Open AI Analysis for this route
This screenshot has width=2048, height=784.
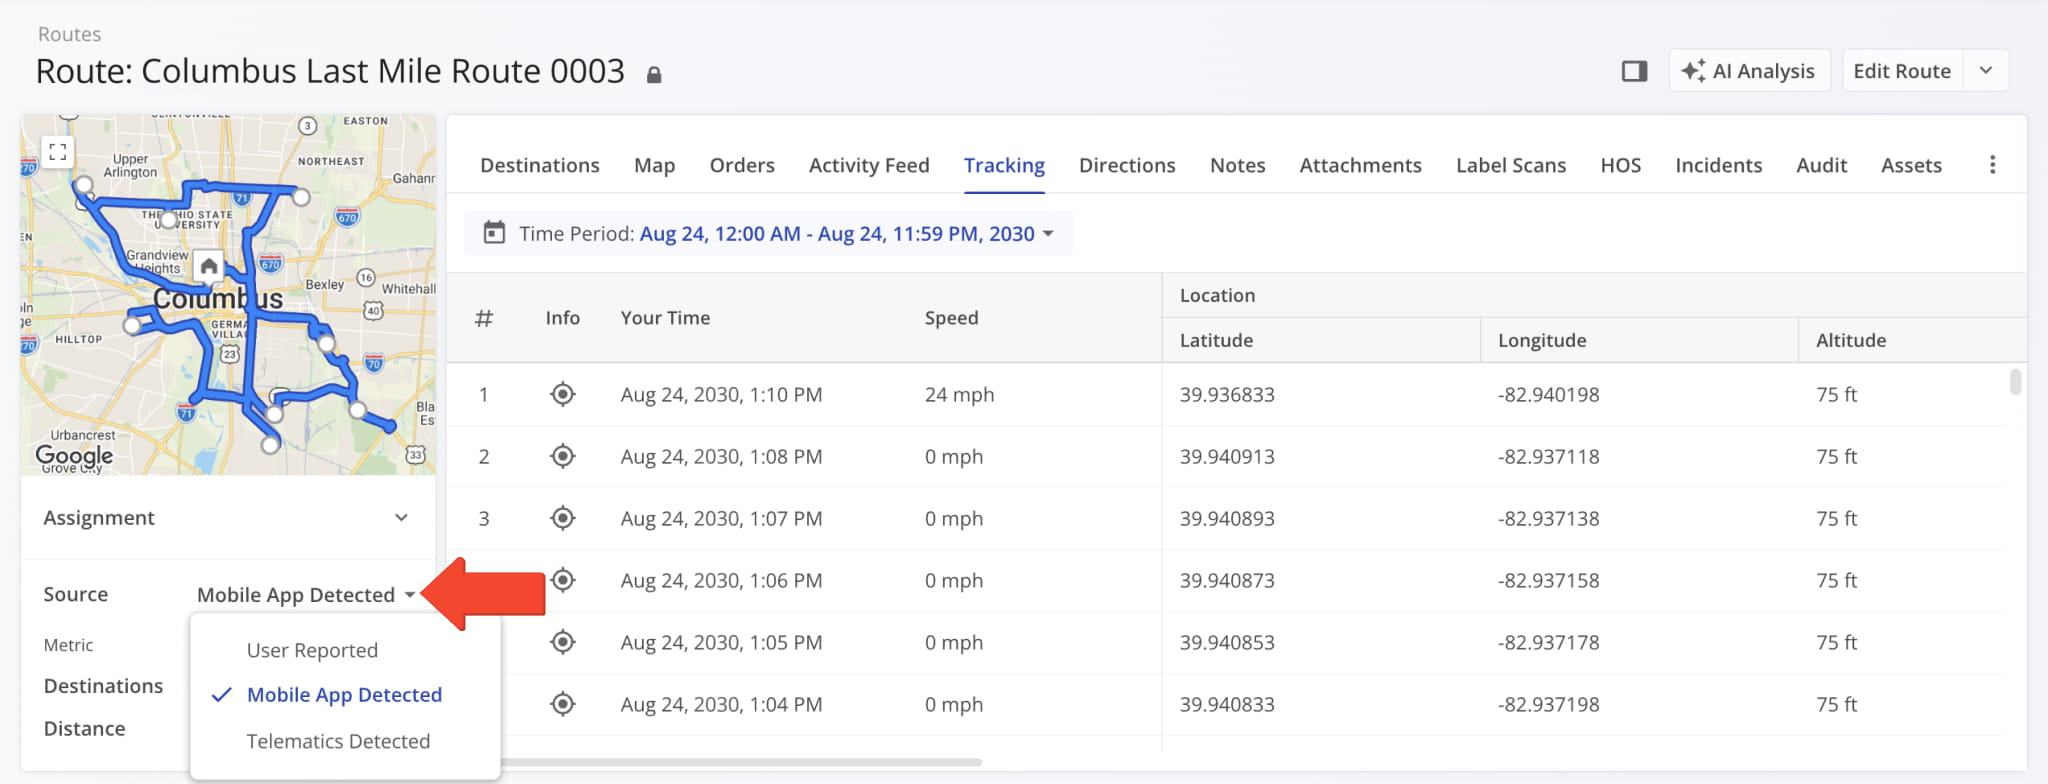click(1749, 71)
